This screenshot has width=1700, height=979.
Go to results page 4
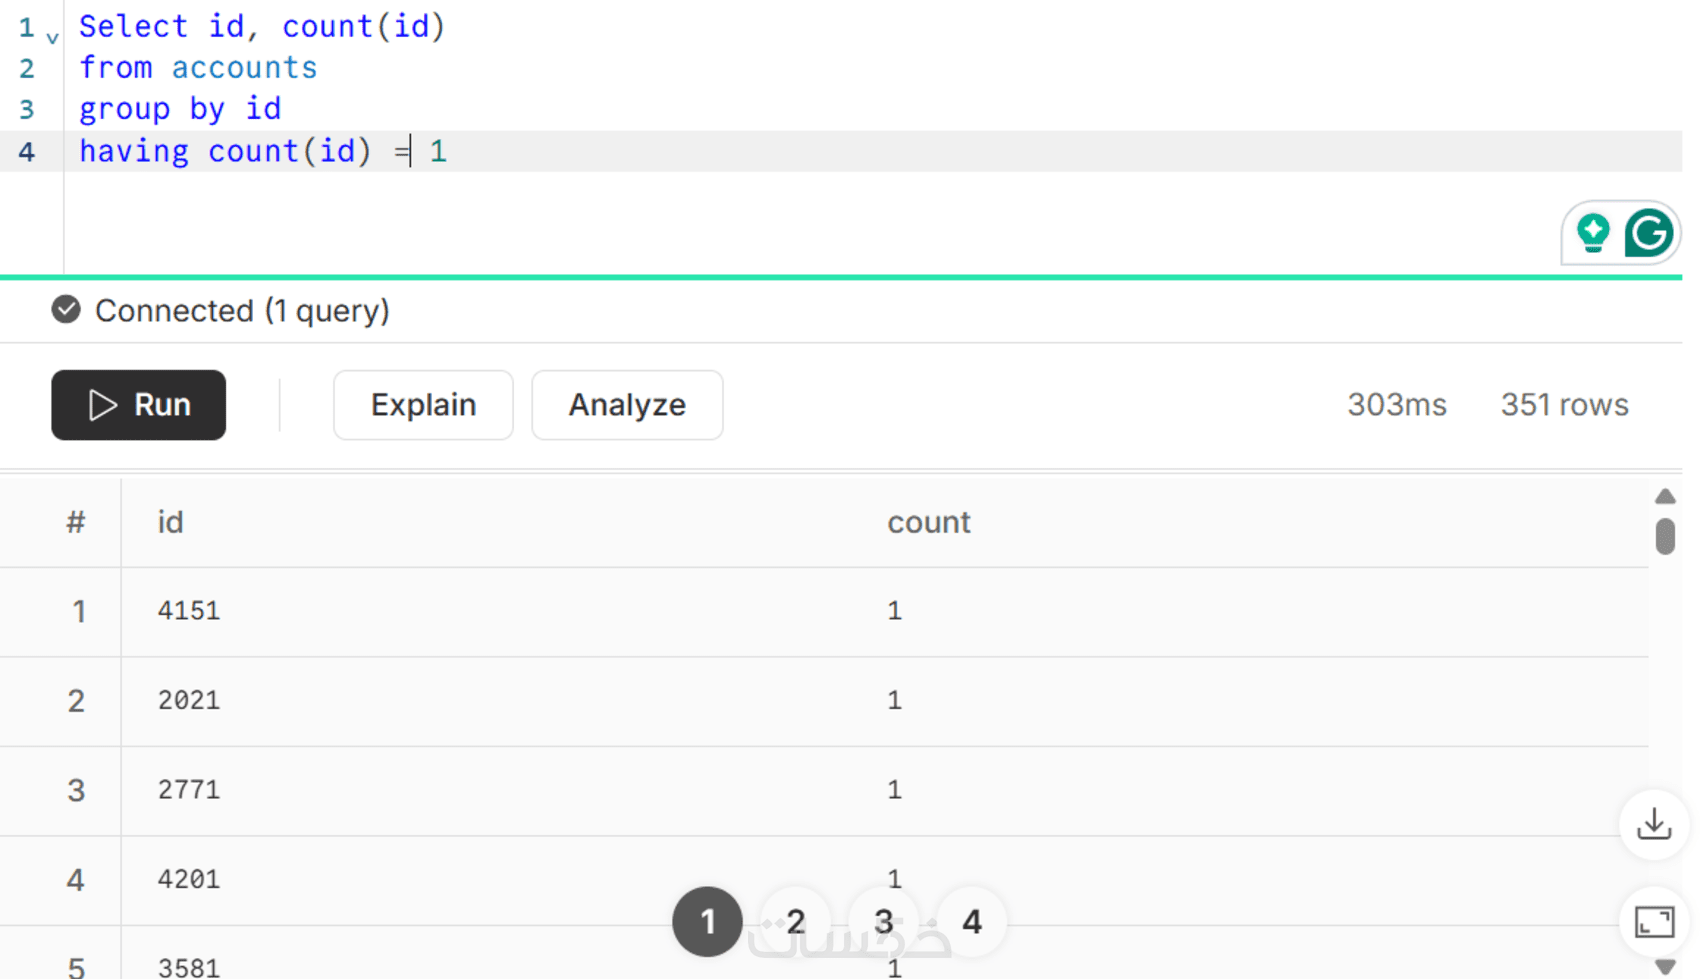[x=972, y=921]
